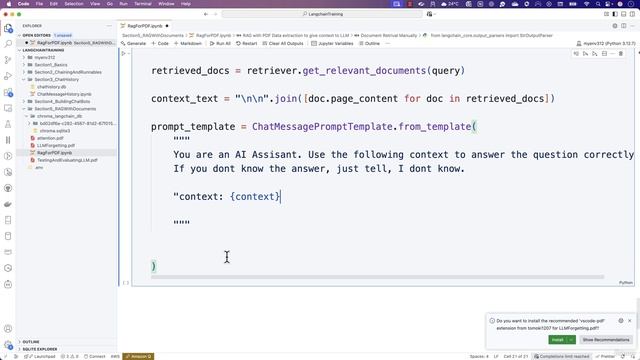
Task: Click the split editor icon at top right
Action: tap(624, 26)
